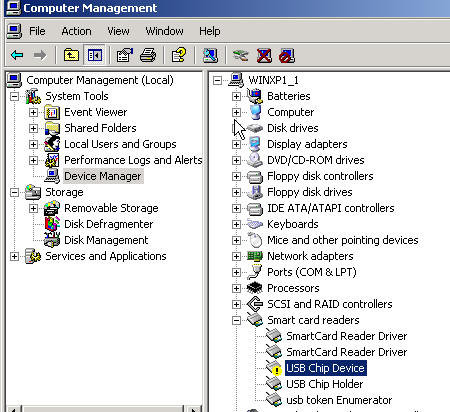450x412 pixels.
Task: Click the Keyboards category icon
Action: point(255,224)
